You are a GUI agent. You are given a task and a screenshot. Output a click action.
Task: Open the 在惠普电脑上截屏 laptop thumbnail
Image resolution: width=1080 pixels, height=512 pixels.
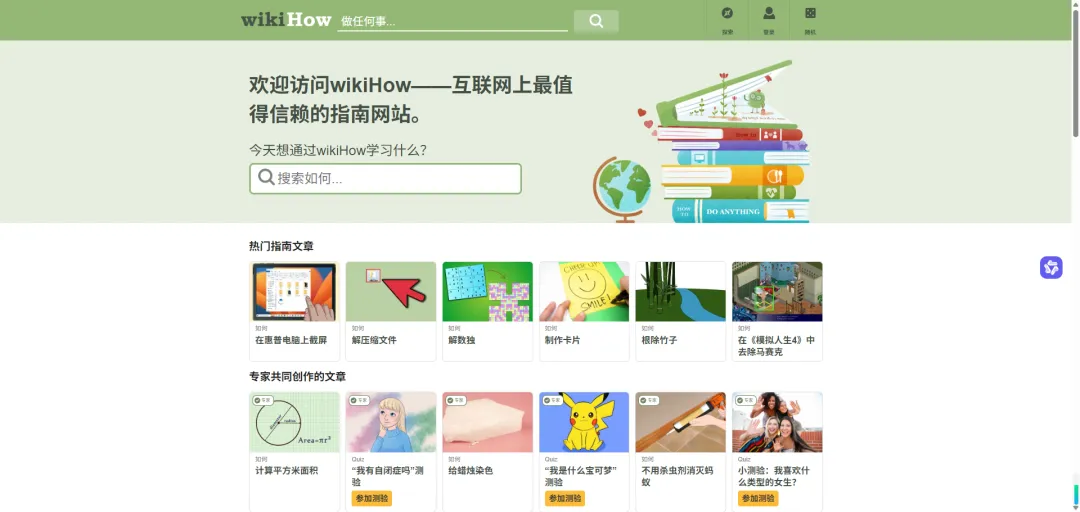tap(295, 291)
